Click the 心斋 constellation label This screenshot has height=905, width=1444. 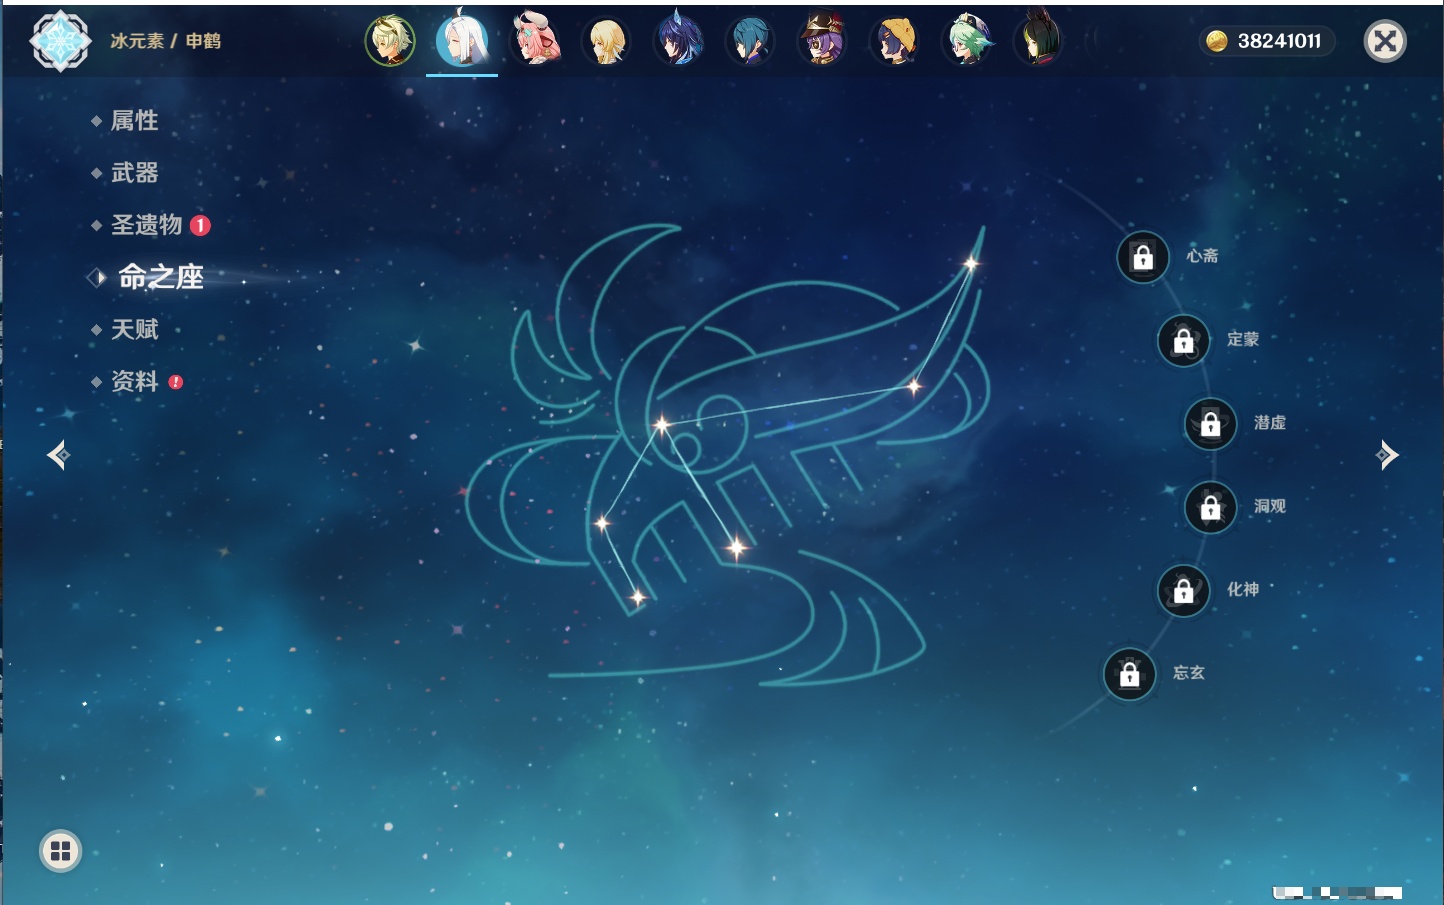click(1202, 256)
